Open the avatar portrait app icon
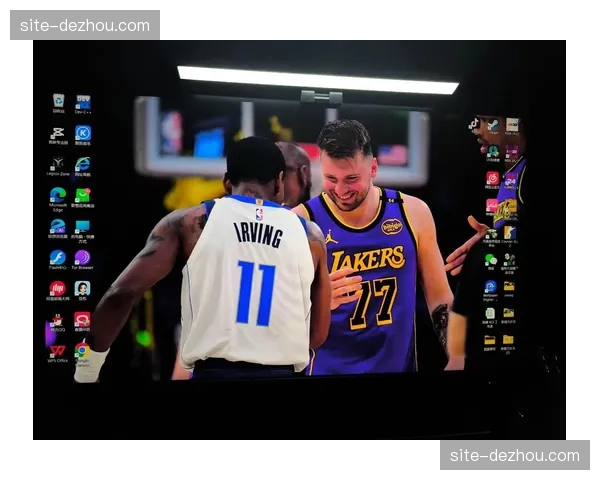600x480 pixels. pyautogui.click(x=82, y=288)
